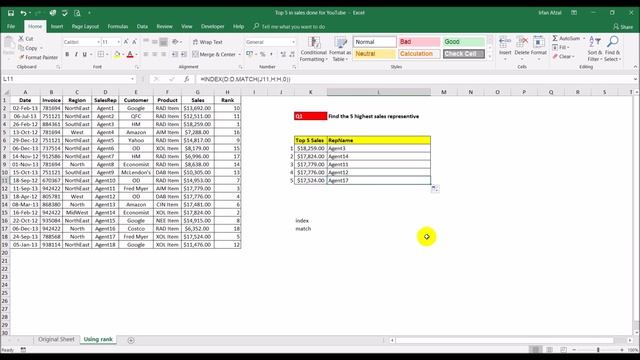Open Font dialog launcher

pos(137,67)
